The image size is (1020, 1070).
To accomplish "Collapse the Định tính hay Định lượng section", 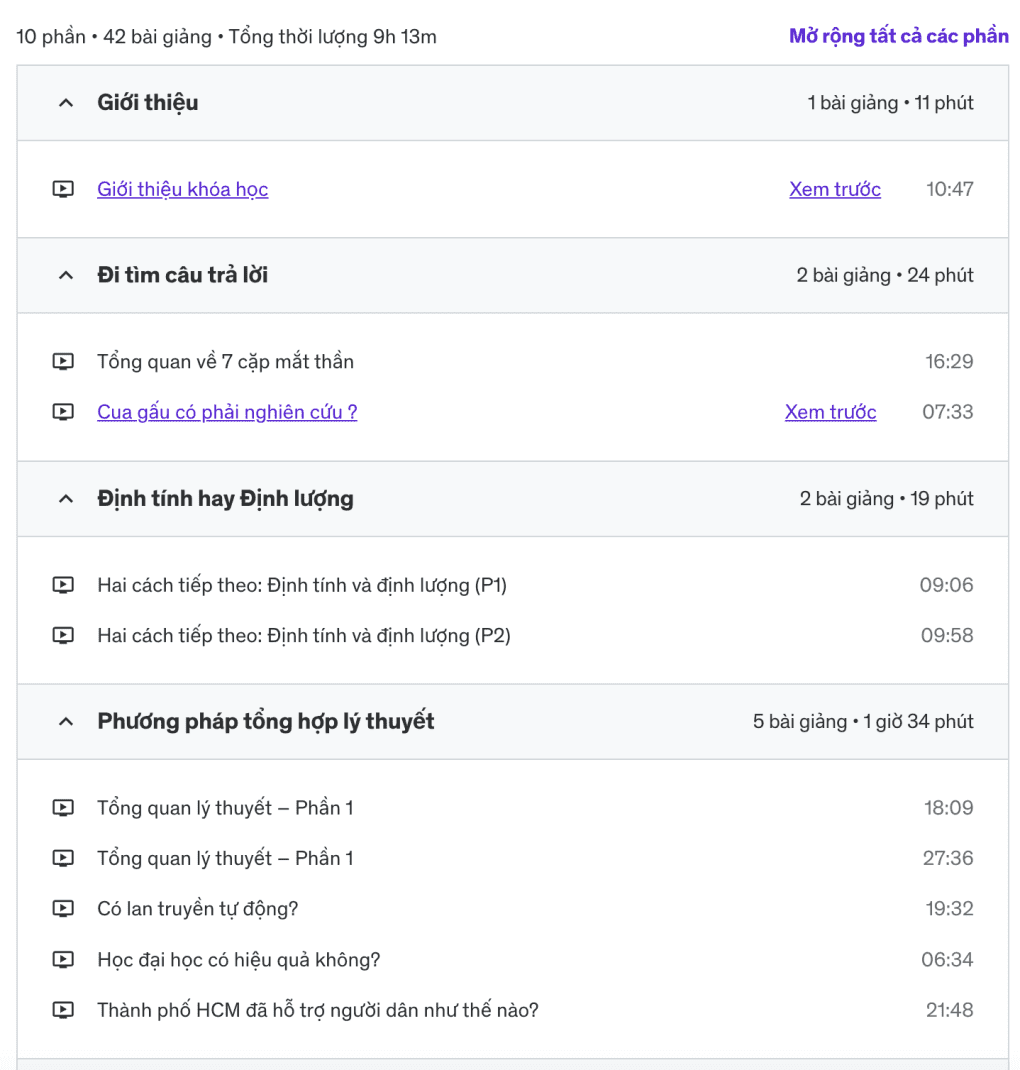I will coord(66,499).
